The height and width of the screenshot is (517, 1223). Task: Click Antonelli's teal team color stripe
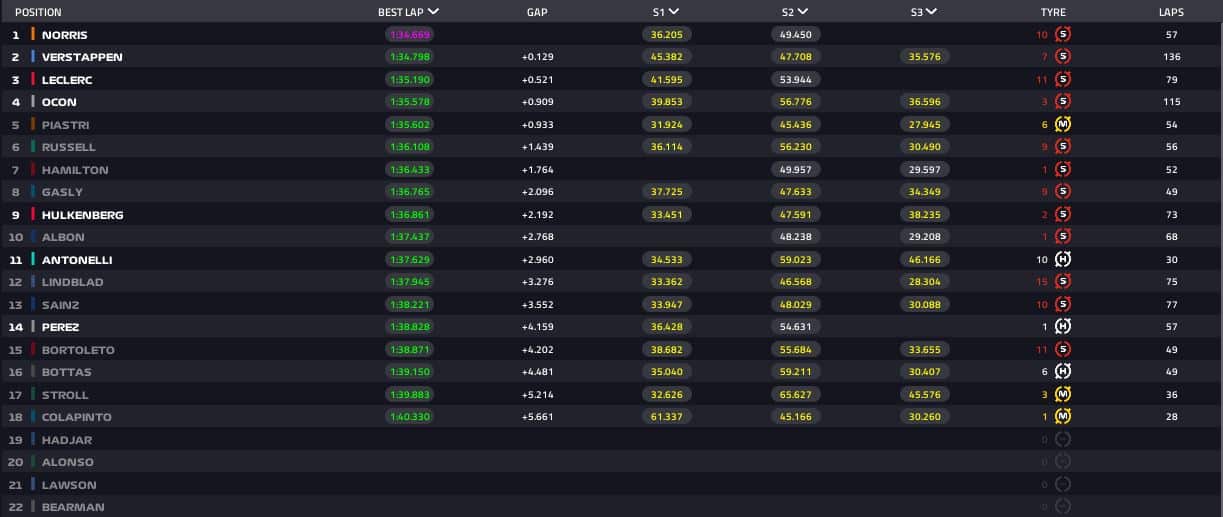[33, 260]
